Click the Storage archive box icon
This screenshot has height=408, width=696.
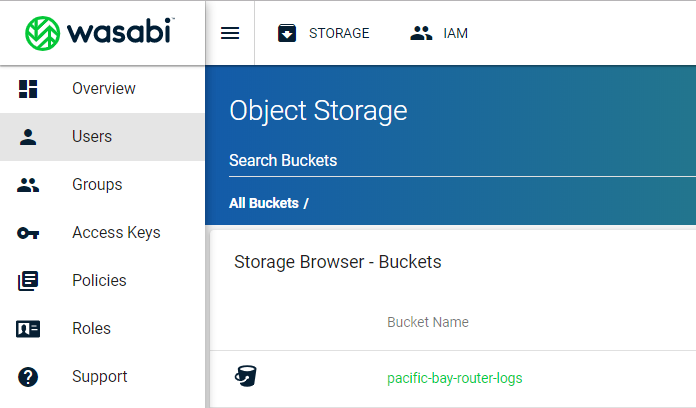click(x=287, y=33)
